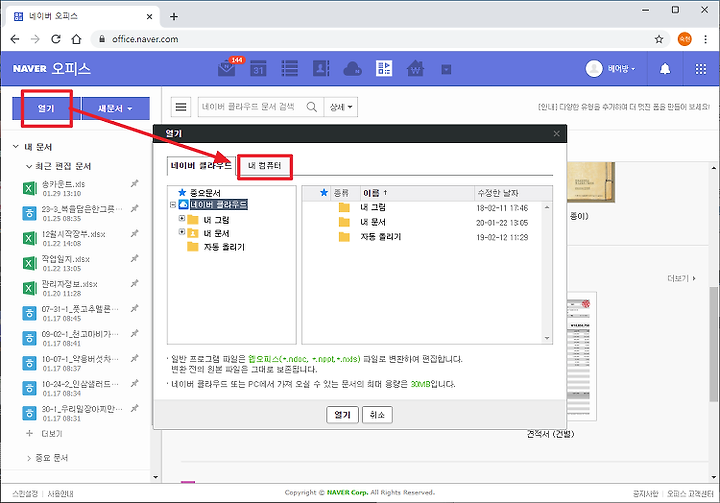Pin the 12월시작장부.xlsx document
This screenshot has height=503, width=720.
coord(135,234)
